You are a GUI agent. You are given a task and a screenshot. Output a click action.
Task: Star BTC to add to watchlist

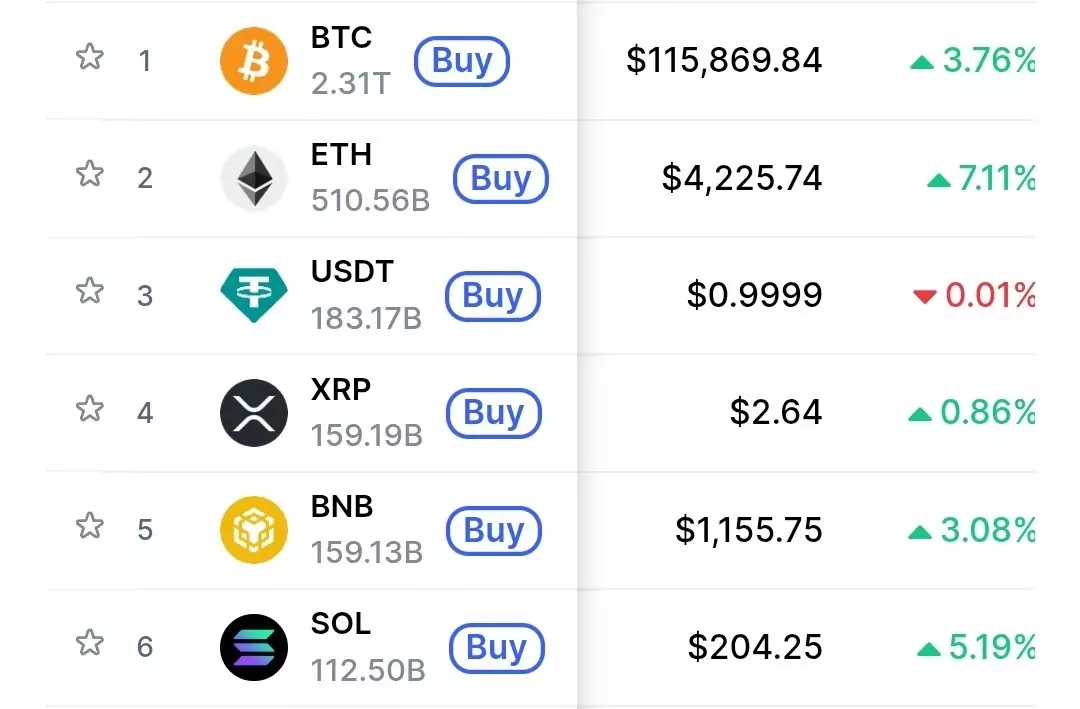click(x=90, y=57)
